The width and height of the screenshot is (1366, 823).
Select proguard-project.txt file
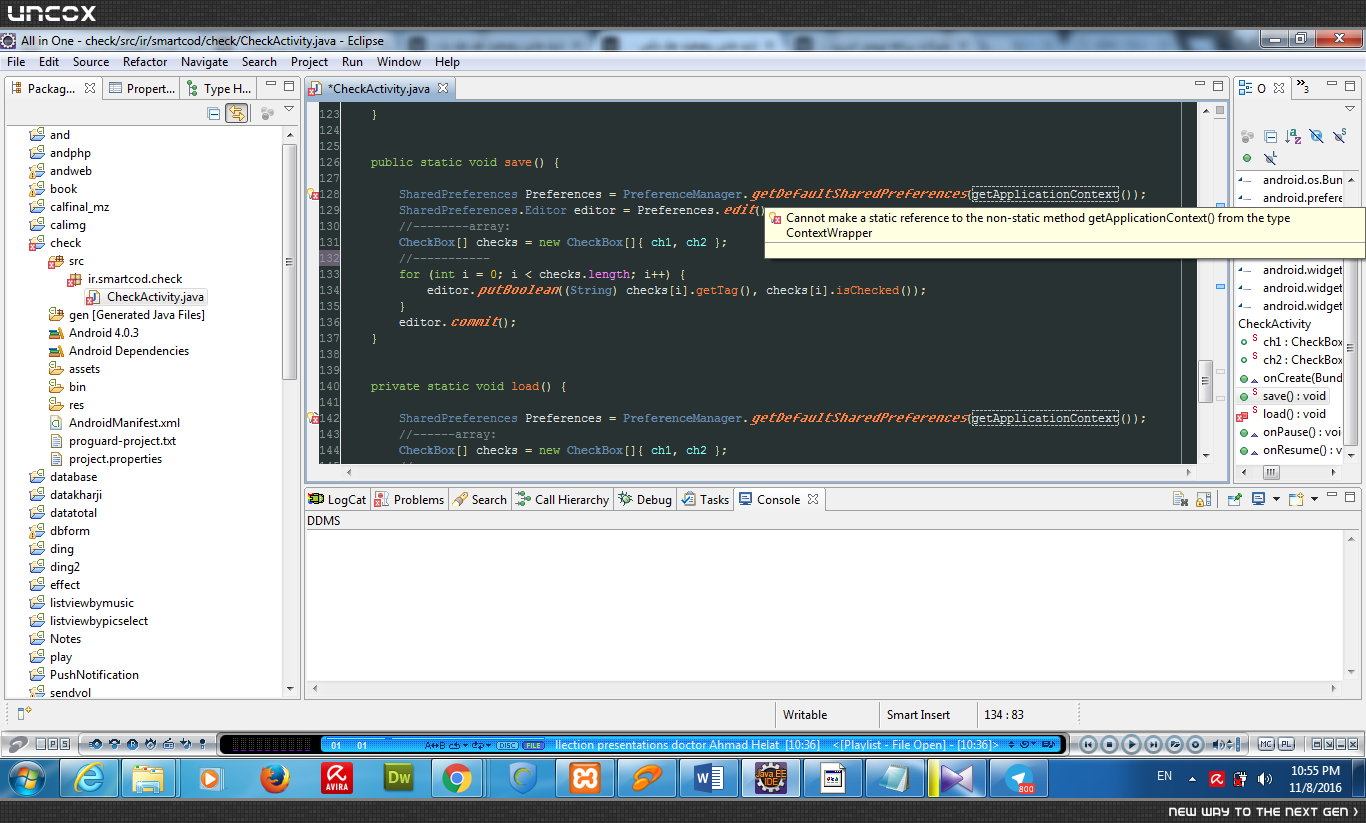pos(113,441)
